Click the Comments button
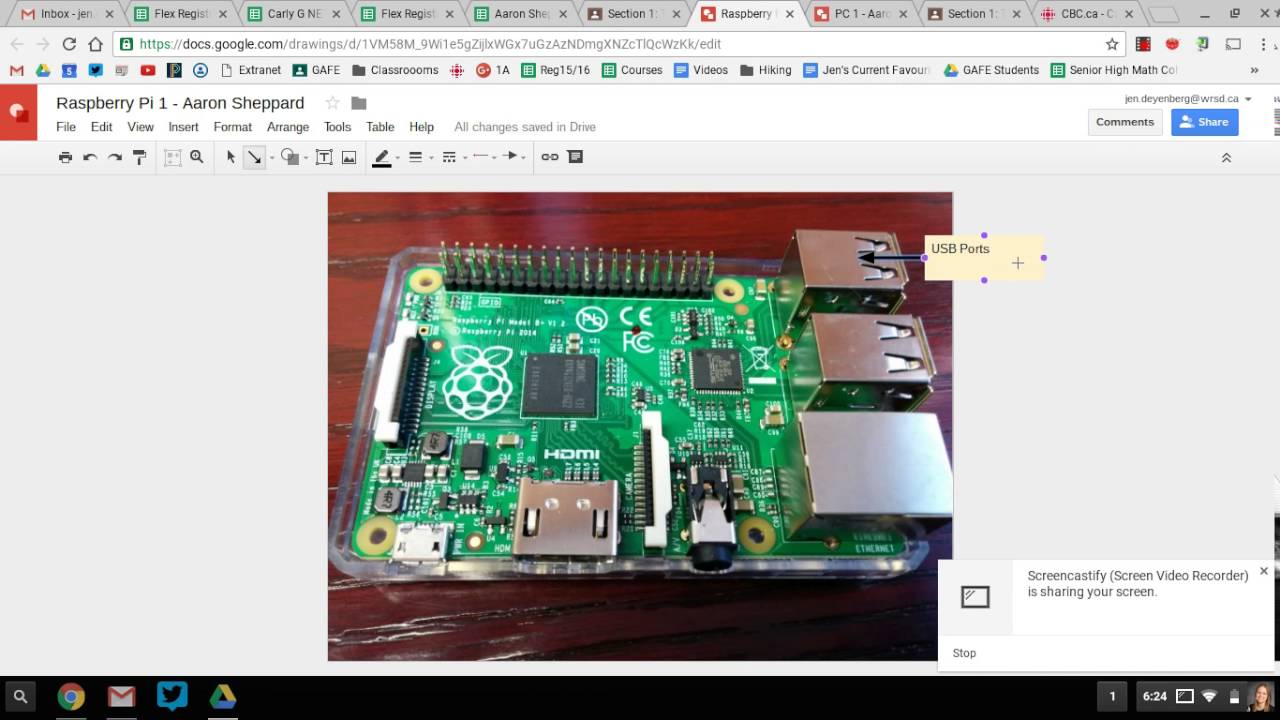Screen dimensions: 1280x720 pos(1125,122)
